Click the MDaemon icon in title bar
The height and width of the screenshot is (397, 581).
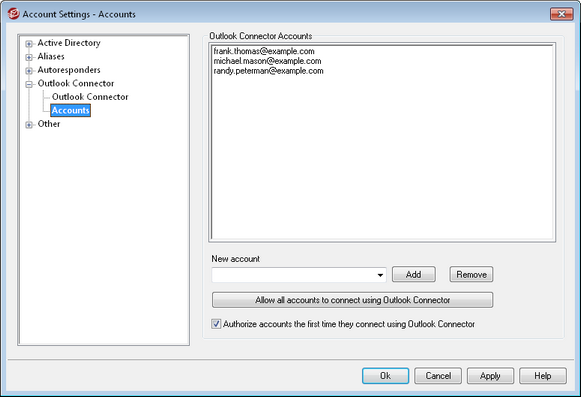pos(13,14)
